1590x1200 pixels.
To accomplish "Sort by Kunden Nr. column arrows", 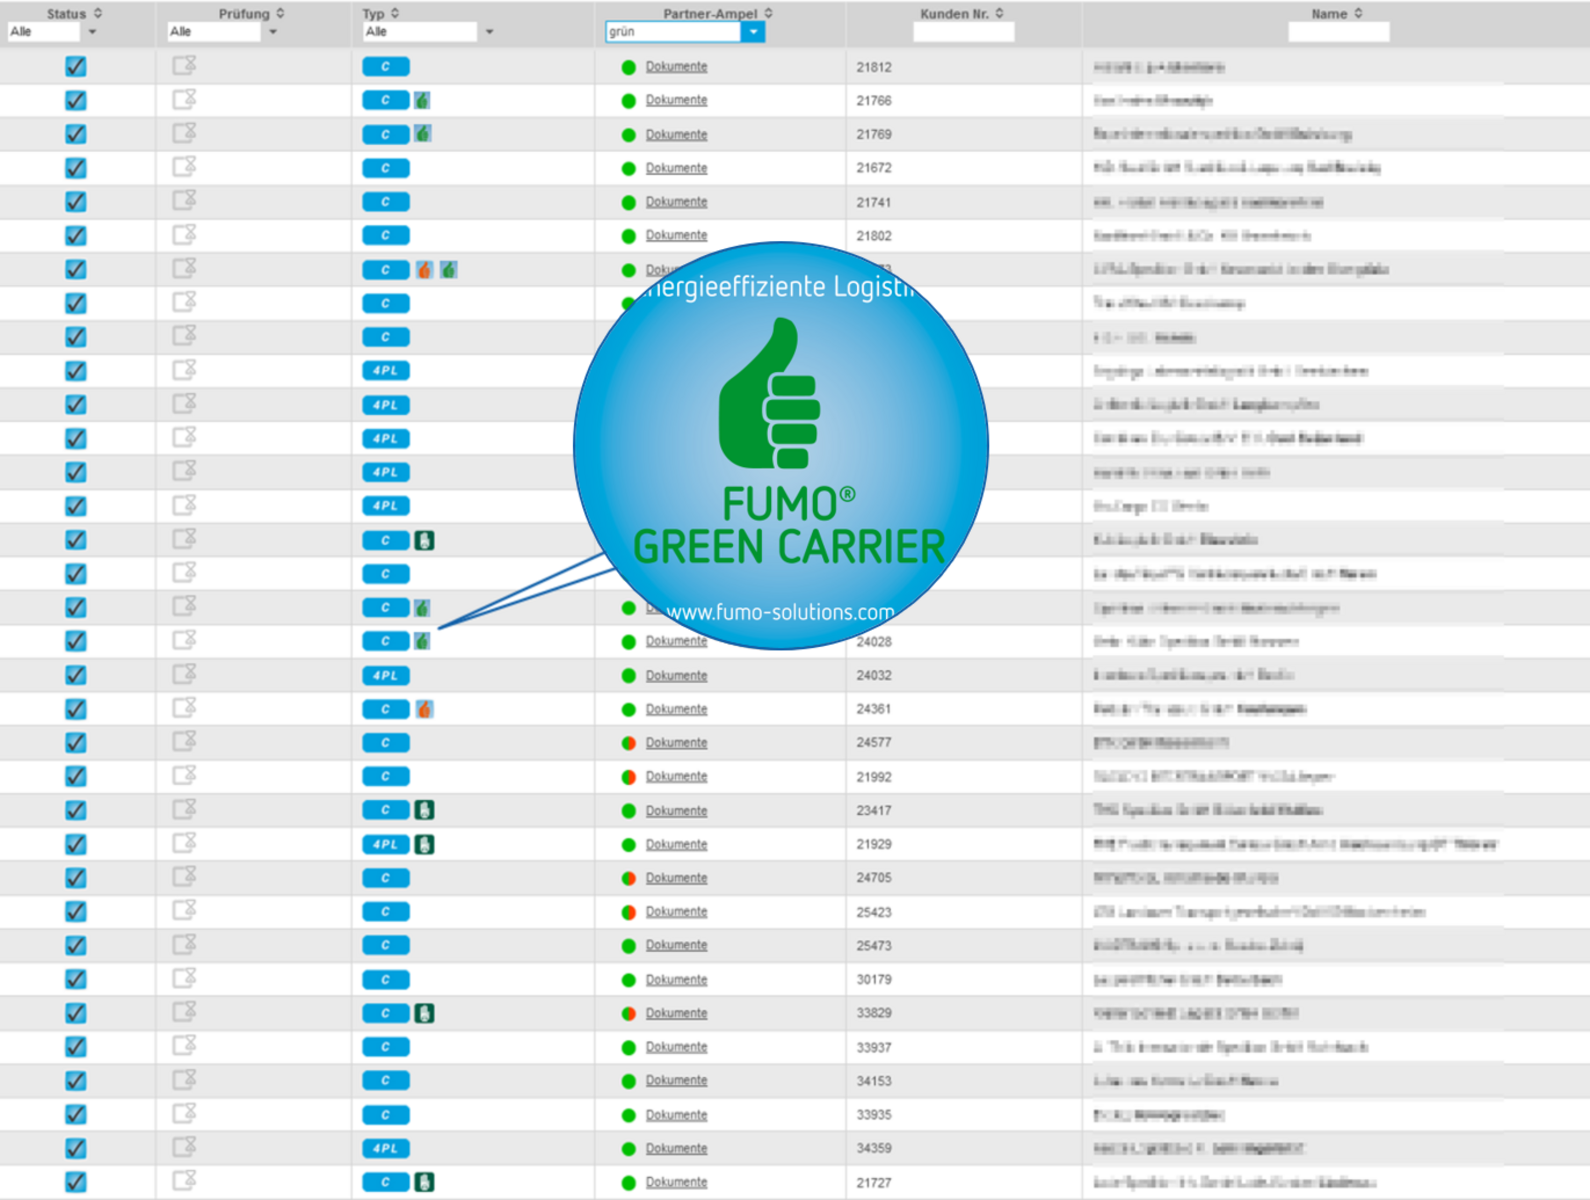I will (x=999, y=13).
